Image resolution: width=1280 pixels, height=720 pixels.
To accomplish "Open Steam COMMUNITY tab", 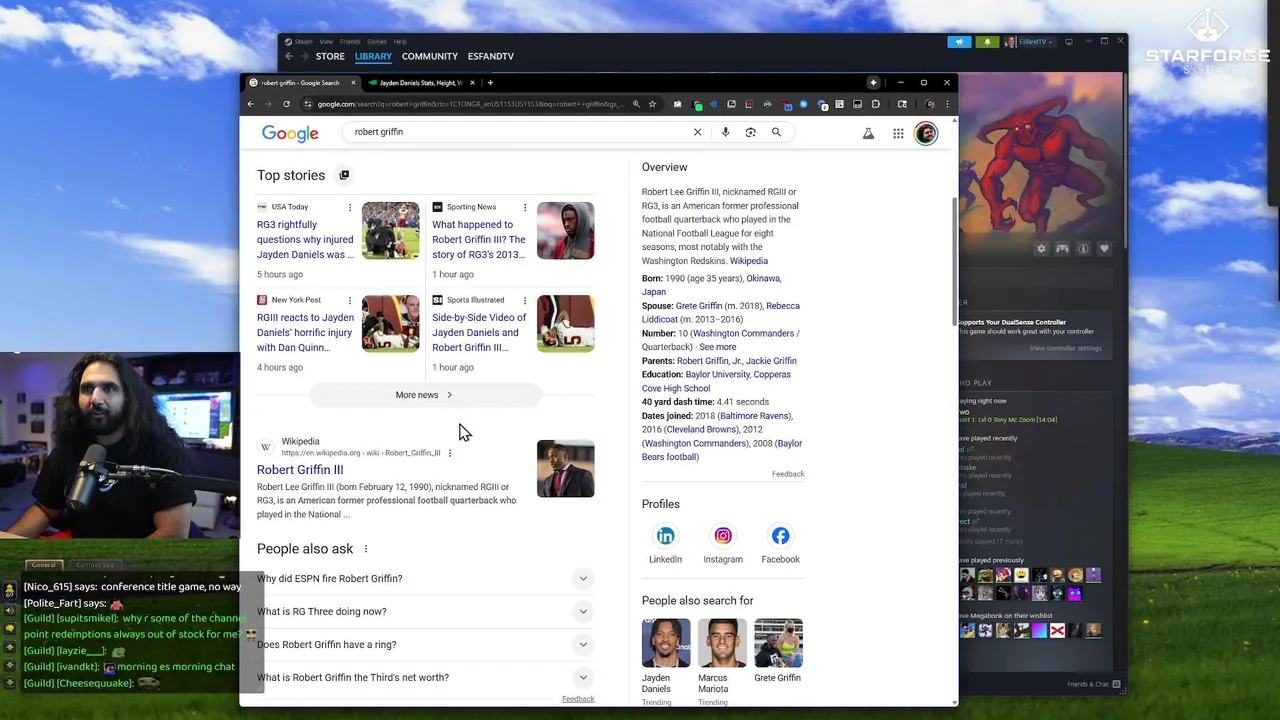I will [429, 56].
